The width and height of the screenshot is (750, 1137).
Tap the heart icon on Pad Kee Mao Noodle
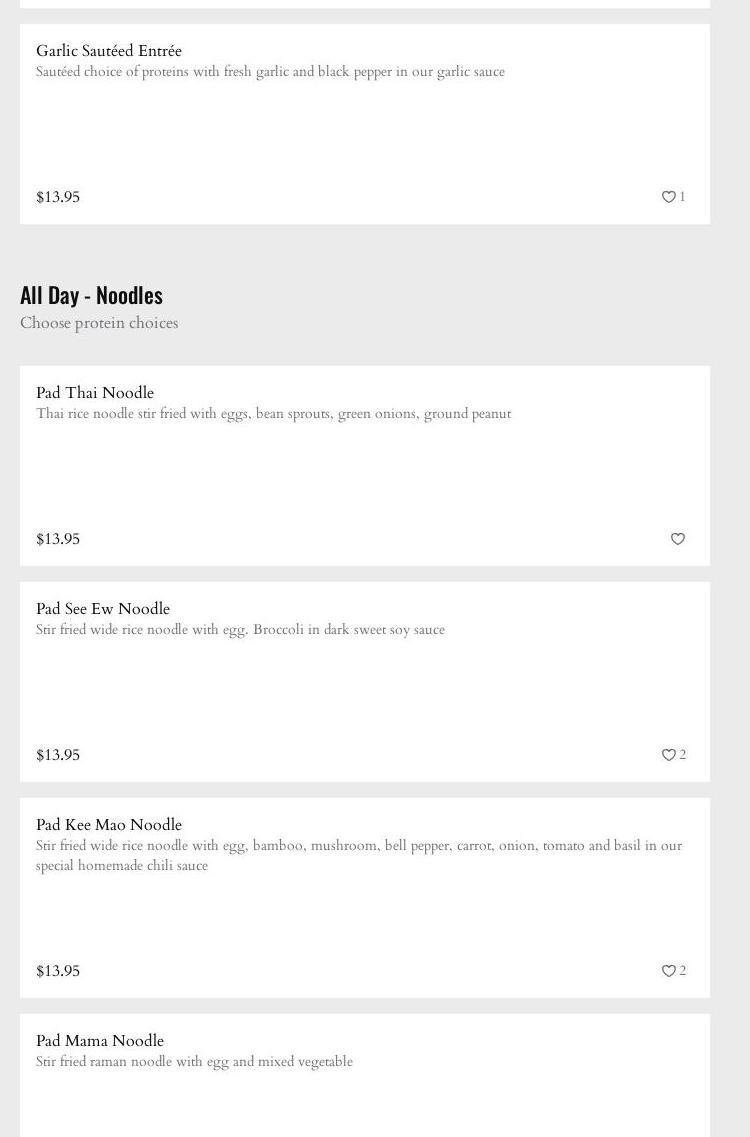point(669,971)
